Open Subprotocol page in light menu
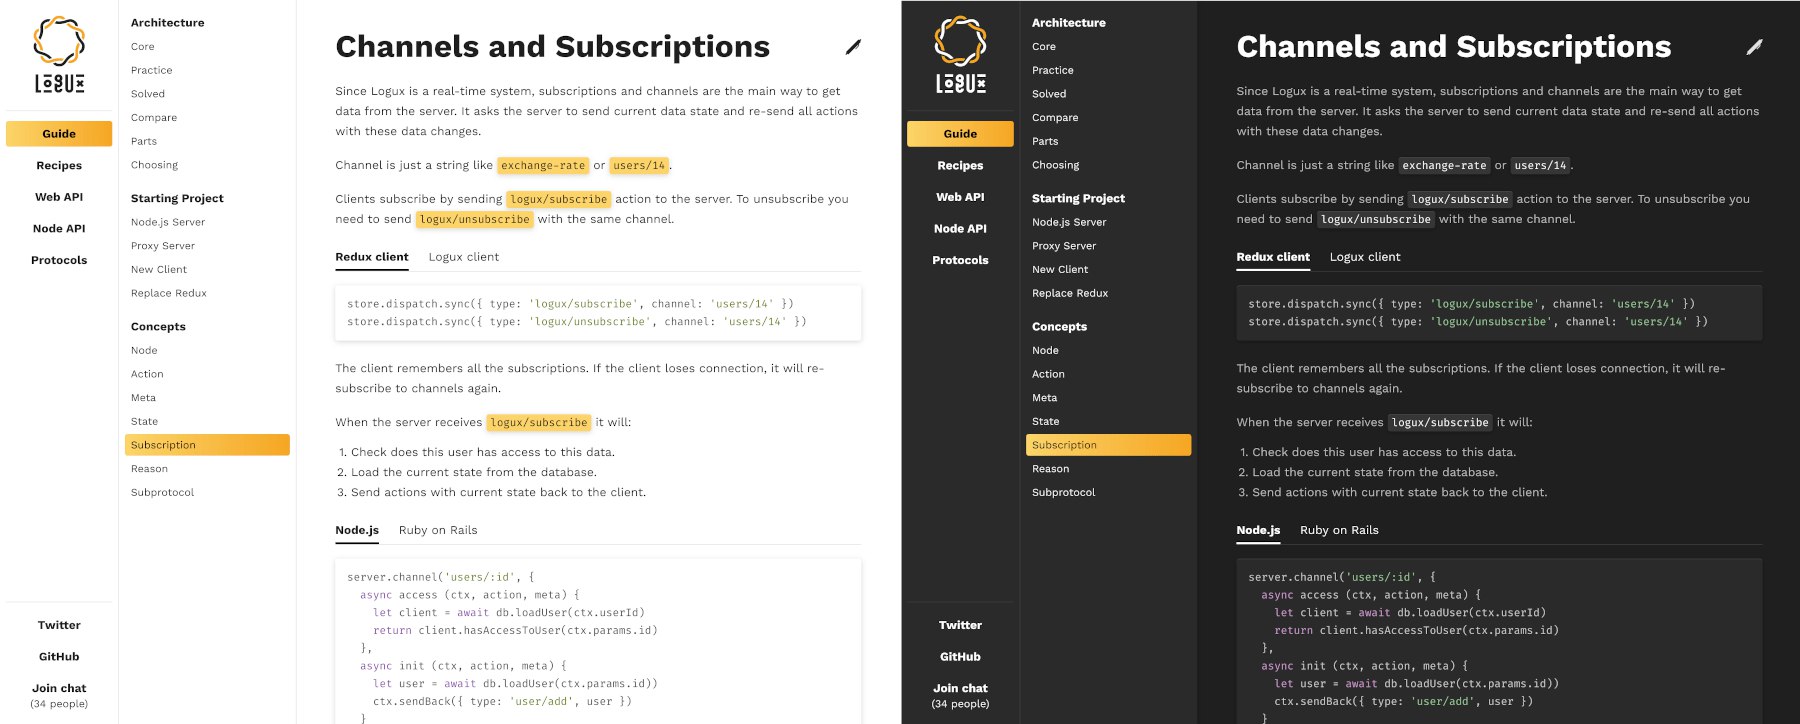Viewport: 1800px width, 724px height. coord(162,492)
